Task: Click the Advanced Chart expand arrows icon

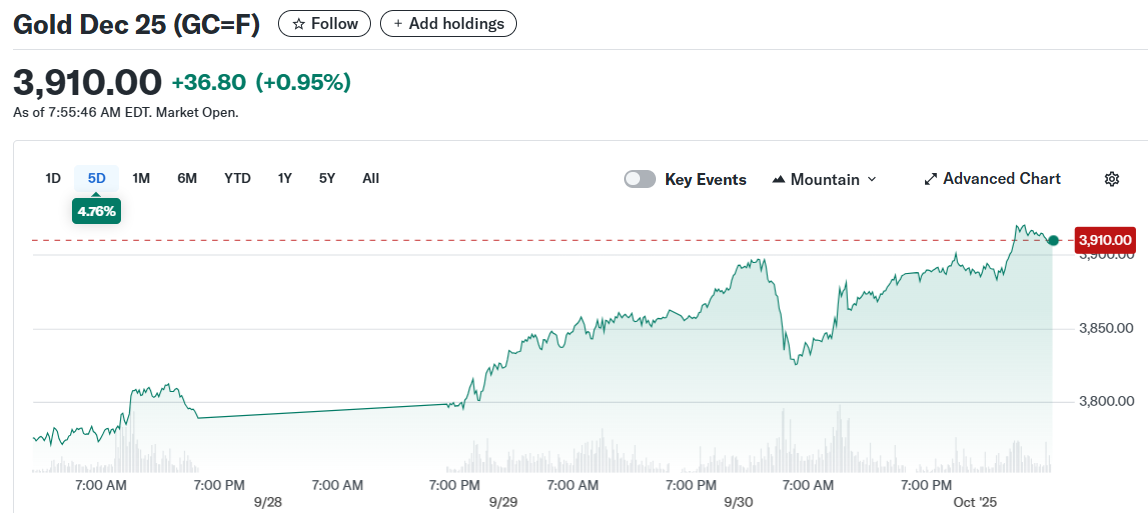Action: tap(930, 179)
